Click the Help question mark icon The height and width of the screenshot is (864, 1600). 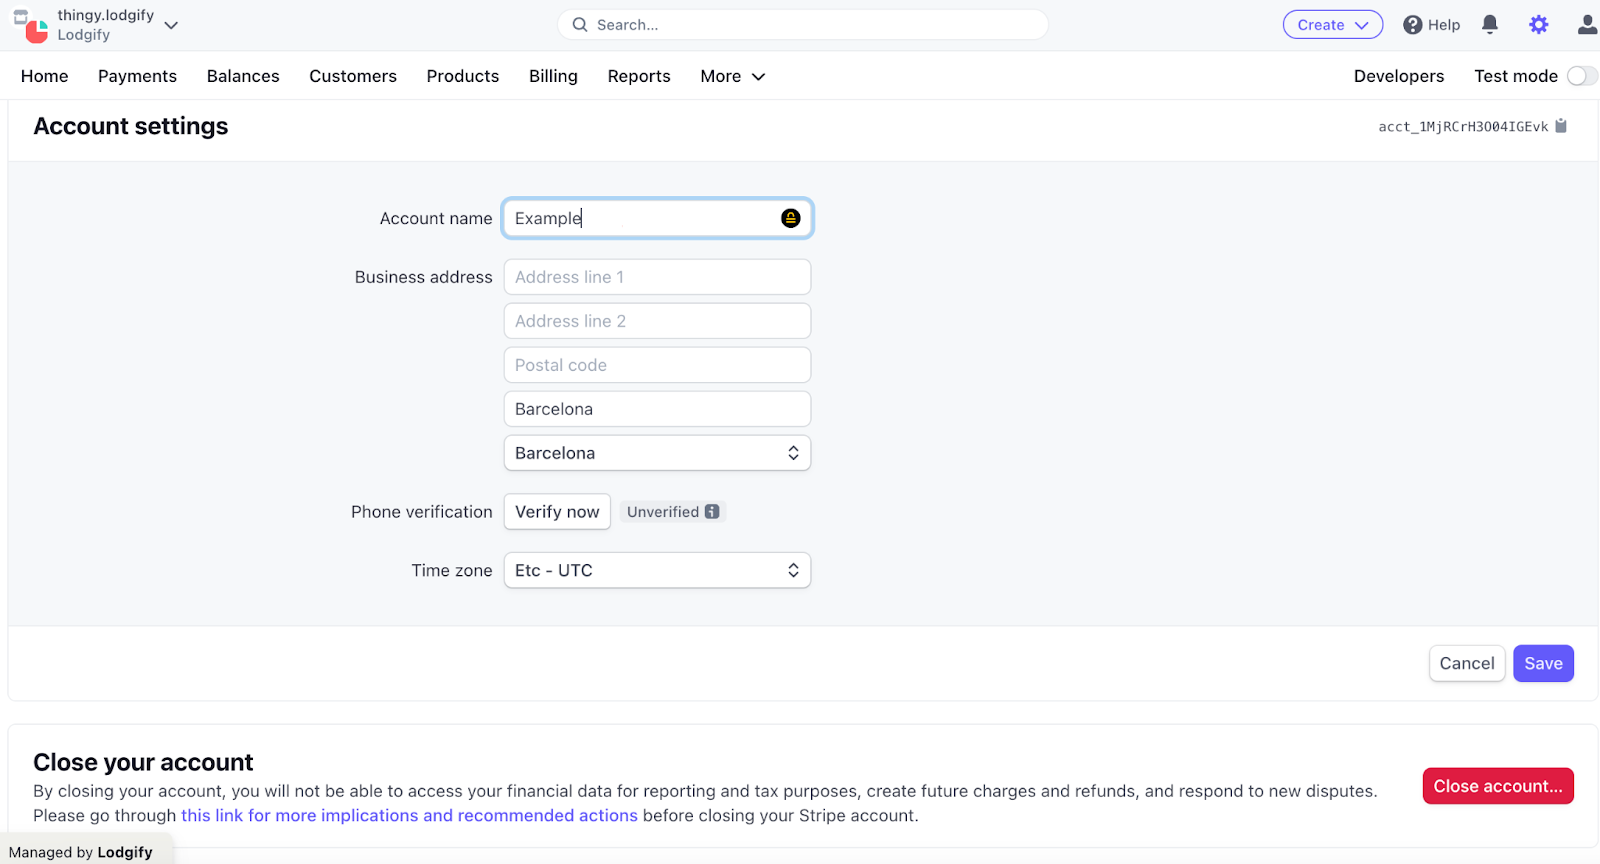(x=1412, y=25)
